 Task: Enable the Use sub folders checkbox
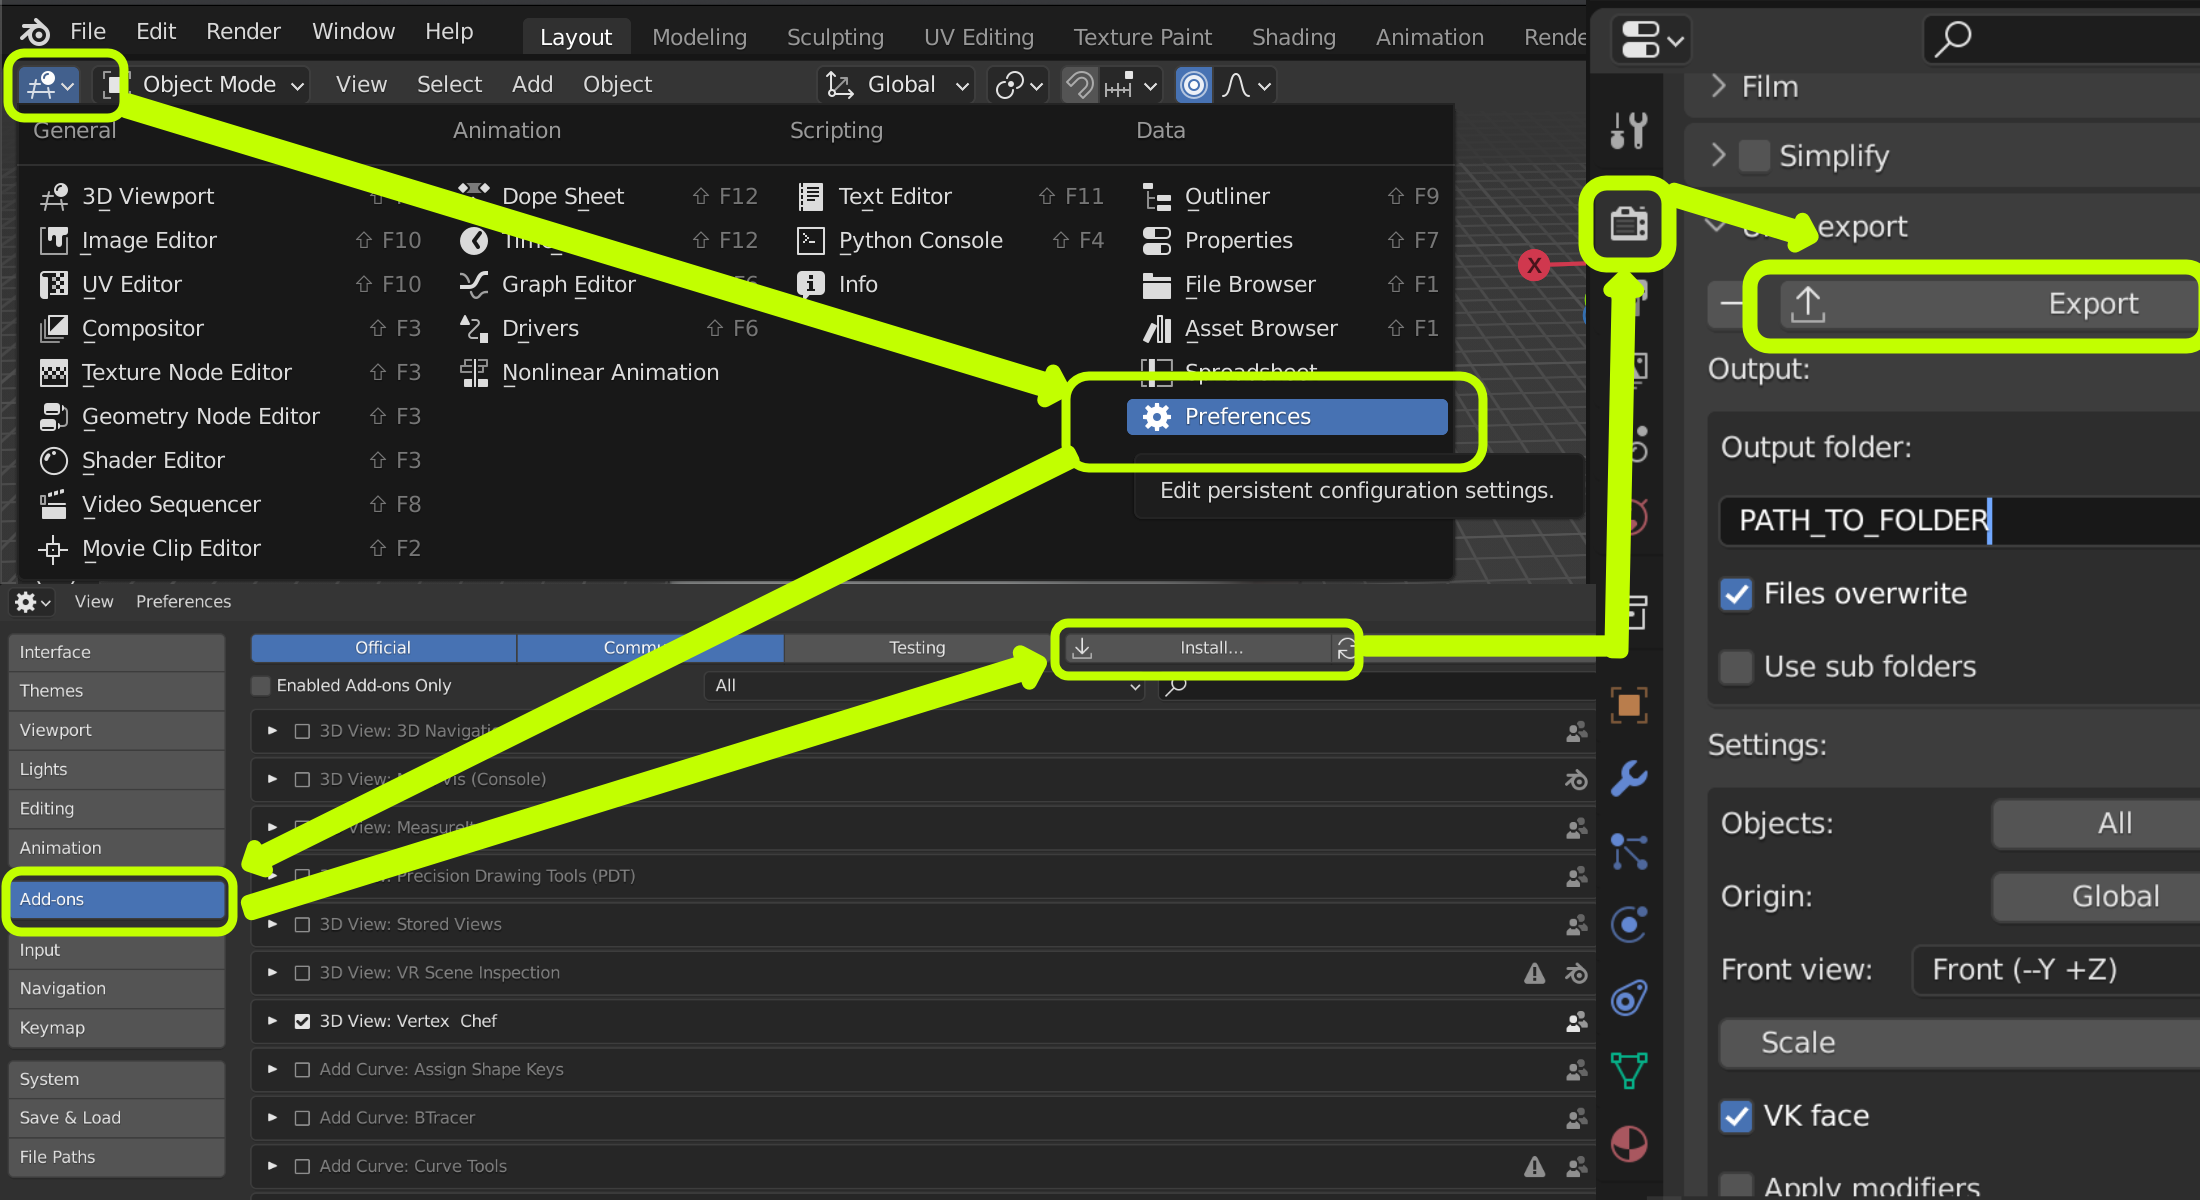tap(1737, 667)
